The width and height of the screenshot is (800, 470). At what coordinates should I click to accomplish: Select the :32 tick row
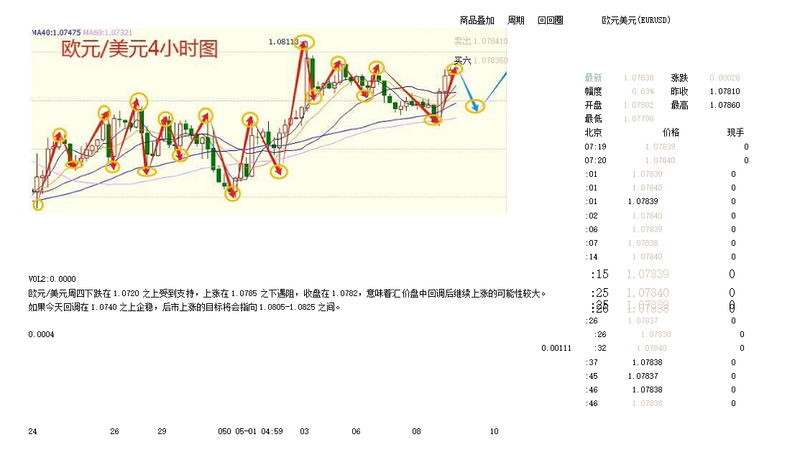(x=669, y=348)
